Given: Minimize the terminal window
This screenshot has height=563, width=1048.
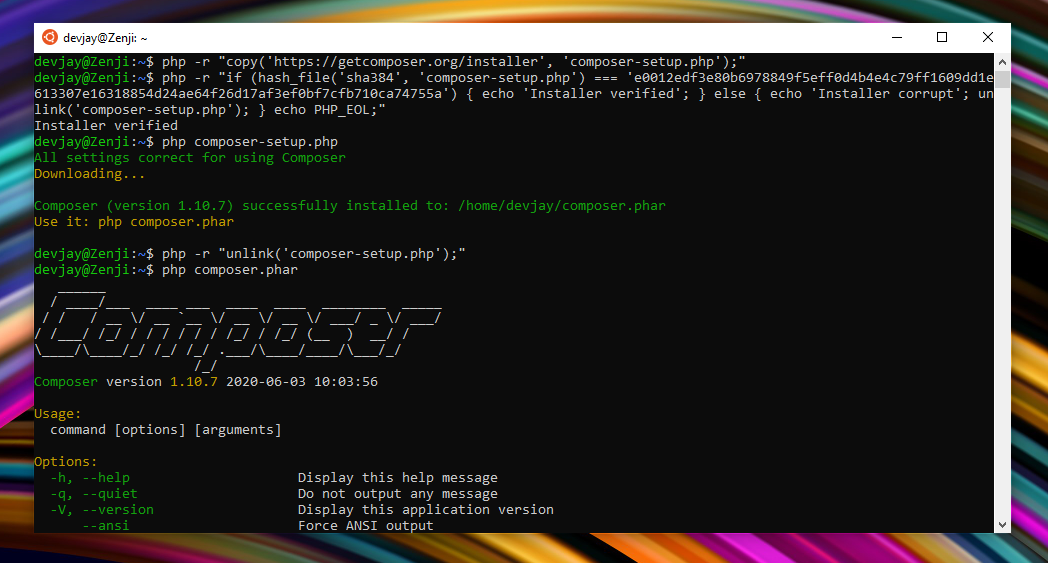Looking at the screenshot, I should pyautogui.click(x=897, y=37).
